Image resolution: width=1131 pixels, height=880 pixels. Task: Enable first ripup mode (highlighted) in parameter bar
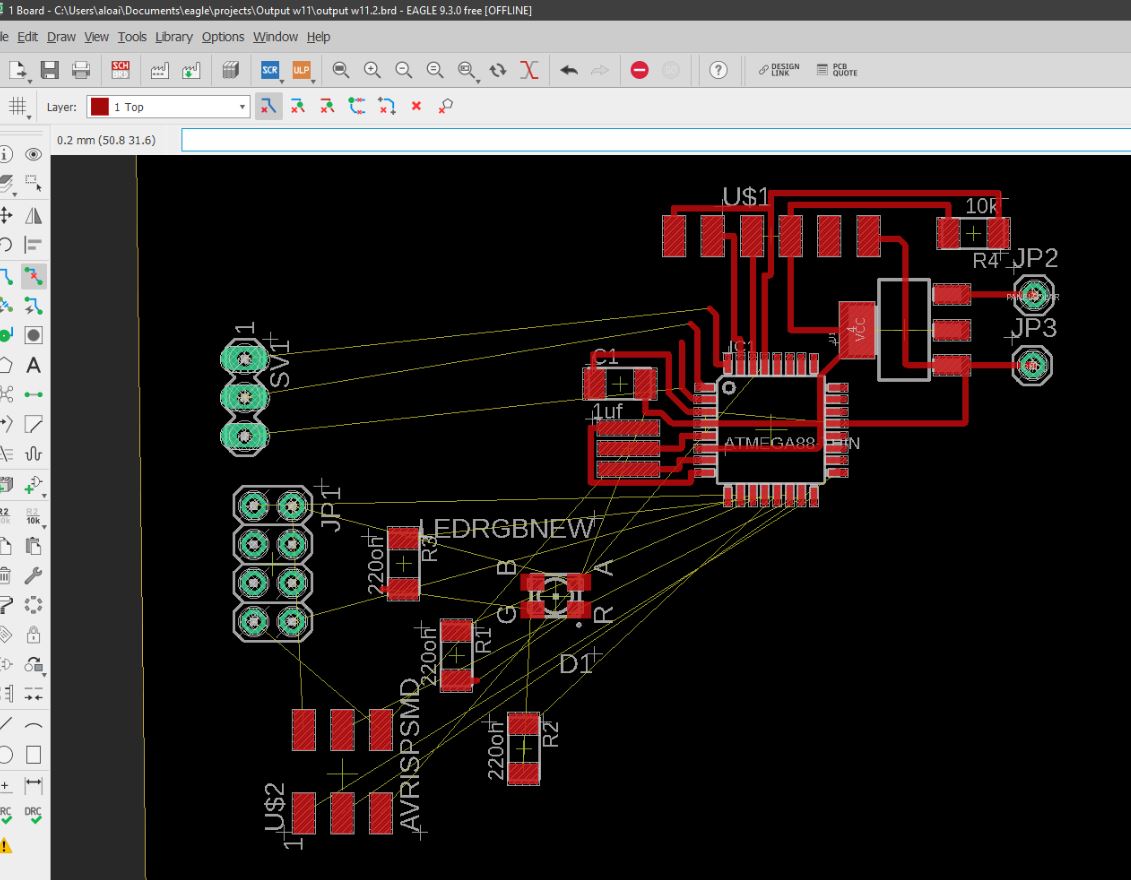click(268, 107)
